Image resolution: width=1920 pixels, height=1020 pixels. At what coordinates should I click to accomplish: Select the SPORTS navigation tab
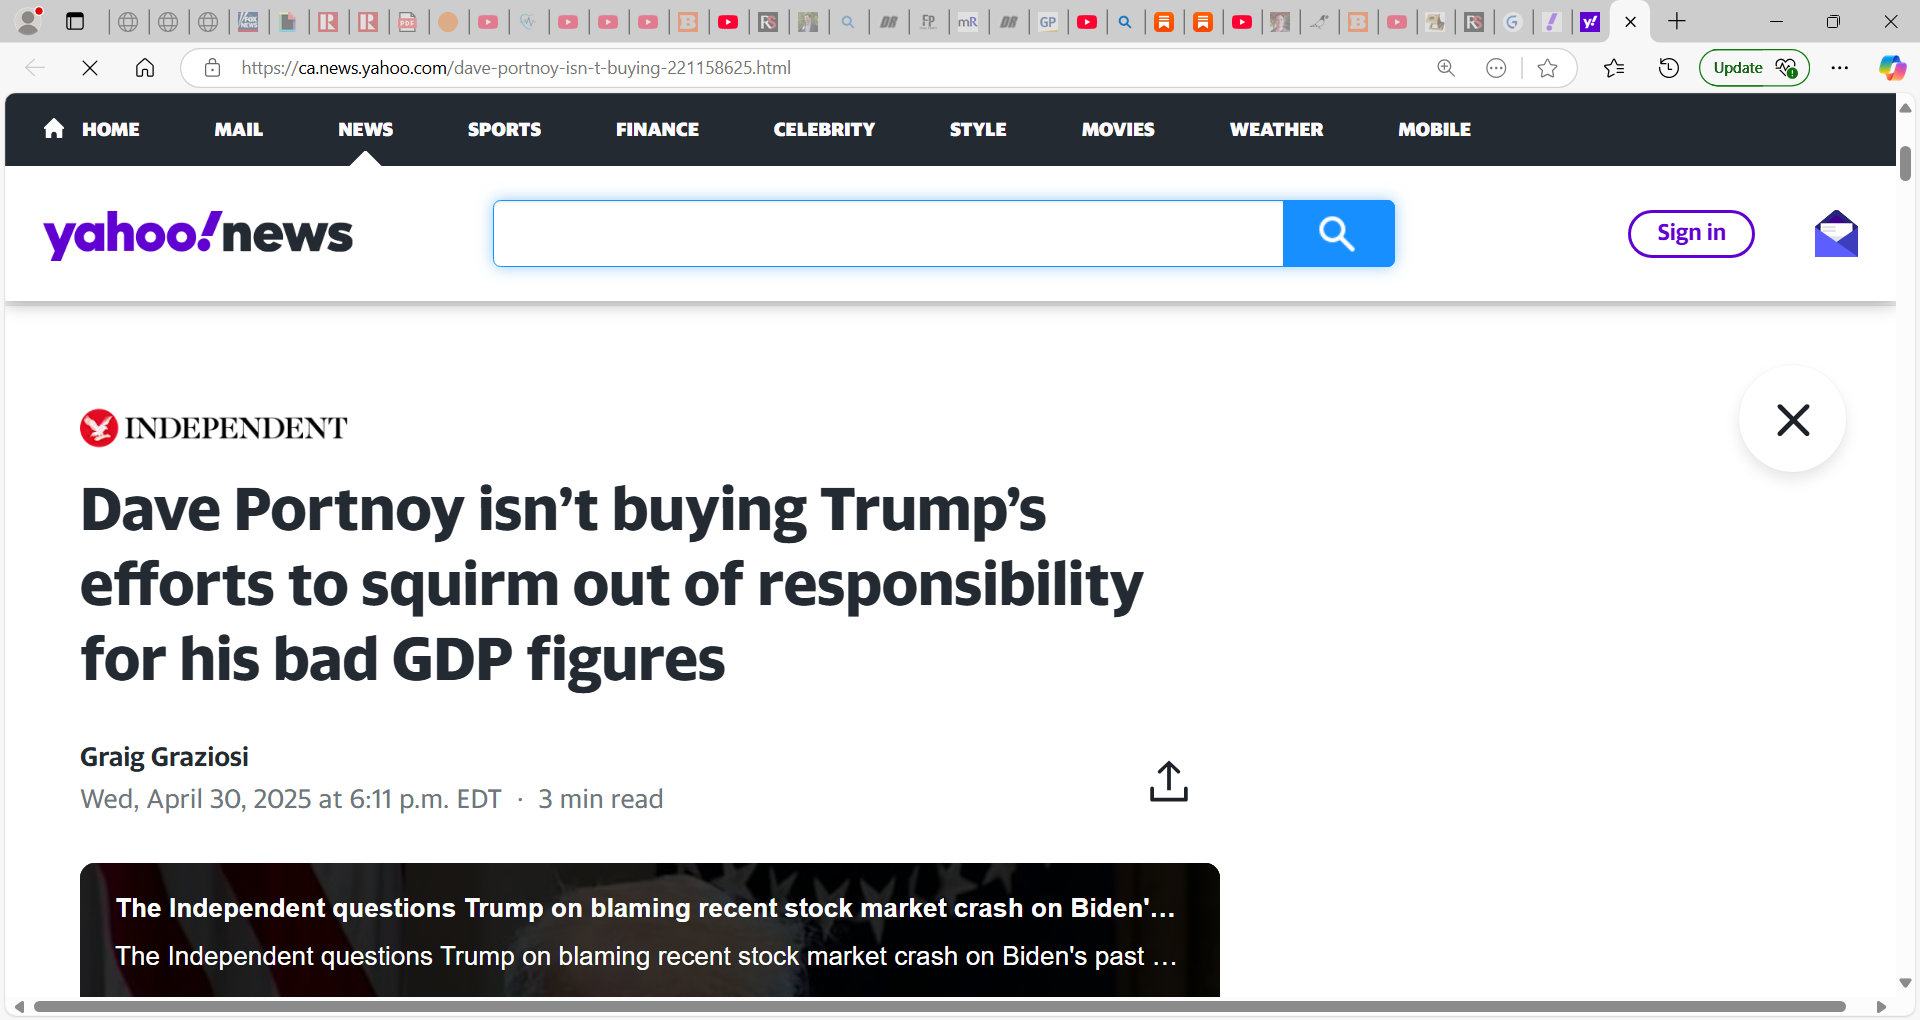click(x=504, y=129)
